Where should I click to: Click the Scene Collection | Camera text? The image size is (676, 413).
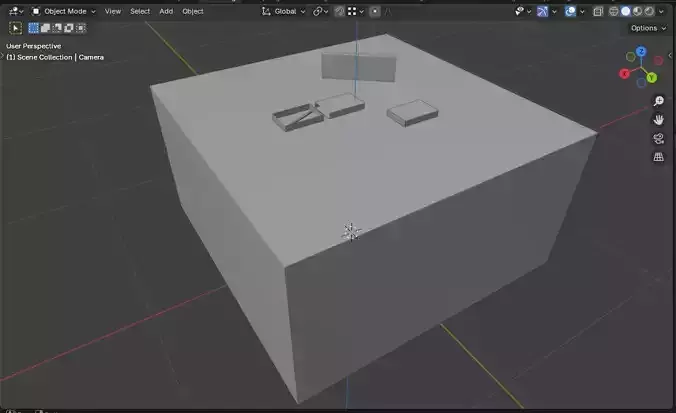[x=55, y=57]
